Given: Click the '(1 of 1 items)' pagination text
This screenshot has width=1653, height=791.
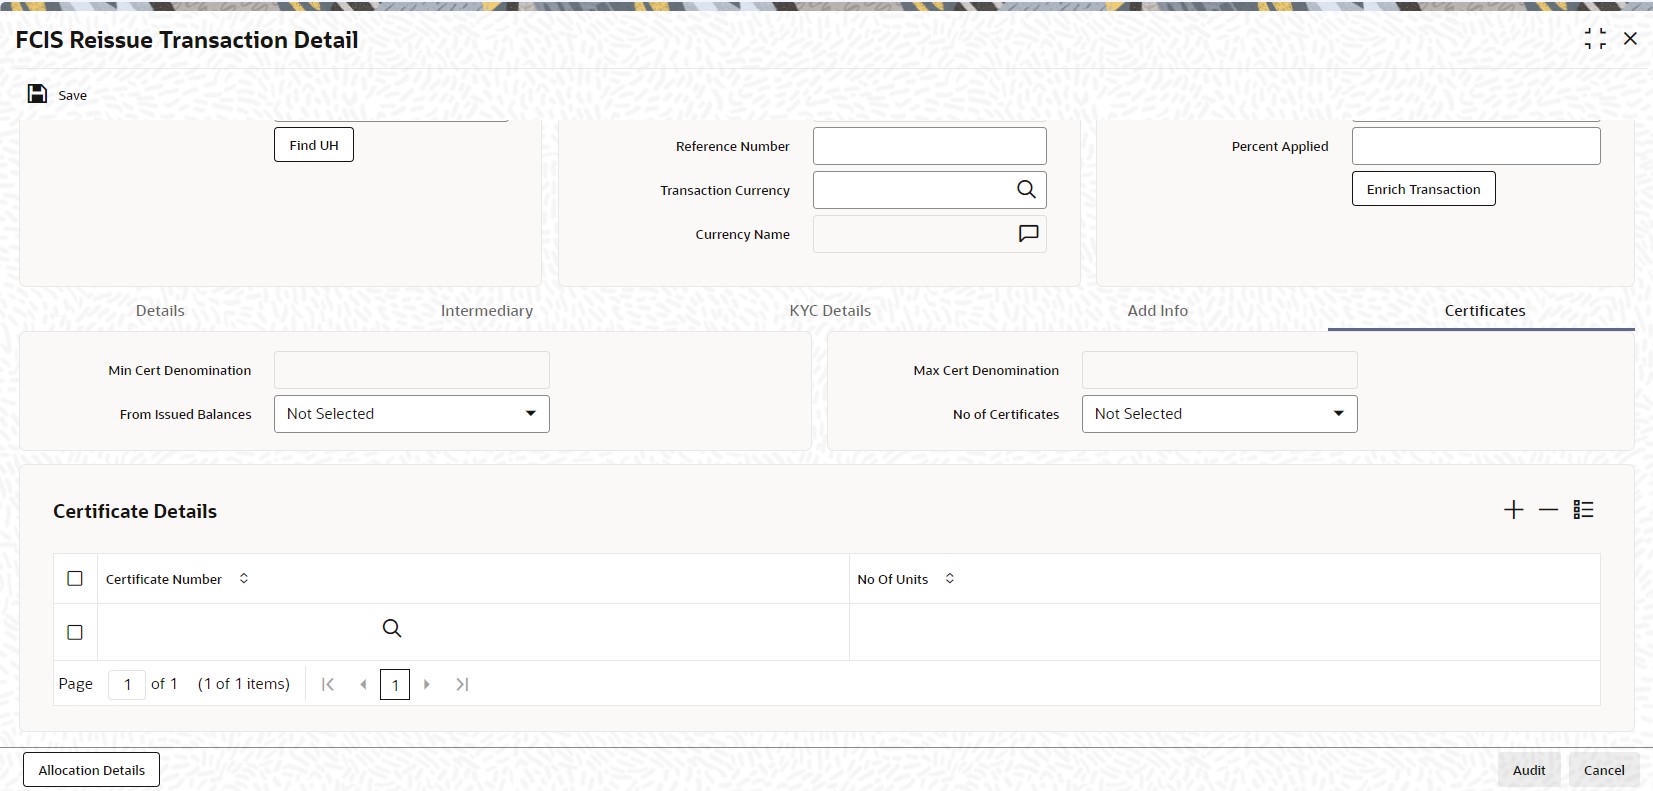Looking at the screenshot, I should (244, 684).
